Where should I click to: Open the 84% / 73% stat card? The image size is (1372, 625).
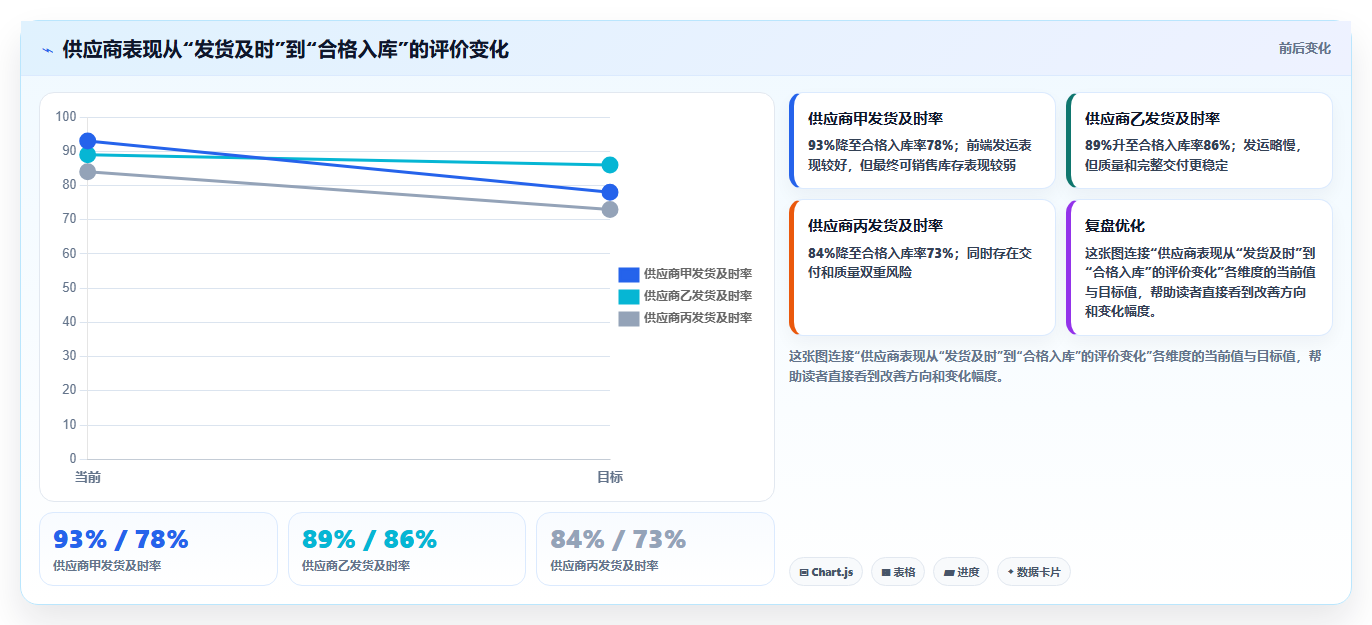655,549
